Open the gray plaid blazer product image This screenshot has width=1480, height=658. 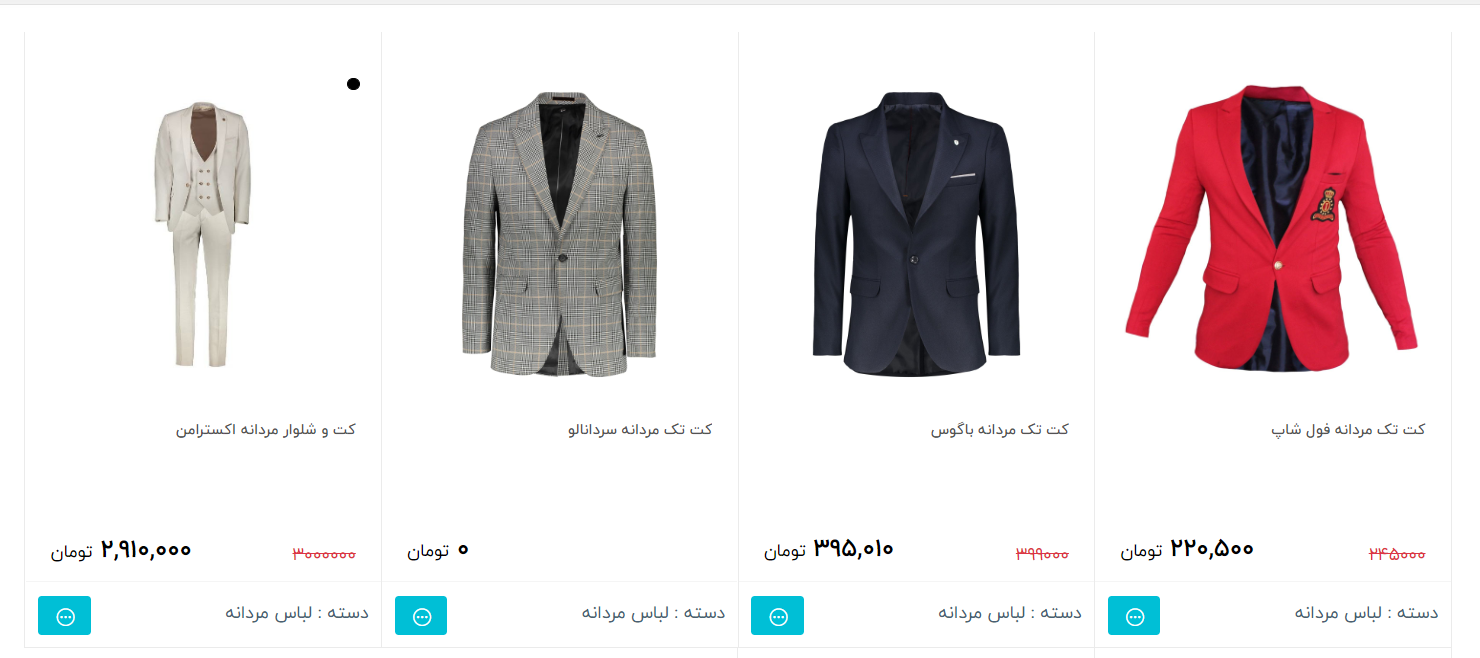click(x=560, y=234)
